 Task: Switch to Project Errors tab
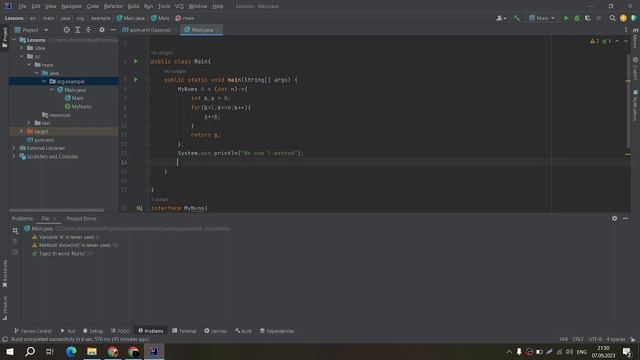tap(81, 219)
